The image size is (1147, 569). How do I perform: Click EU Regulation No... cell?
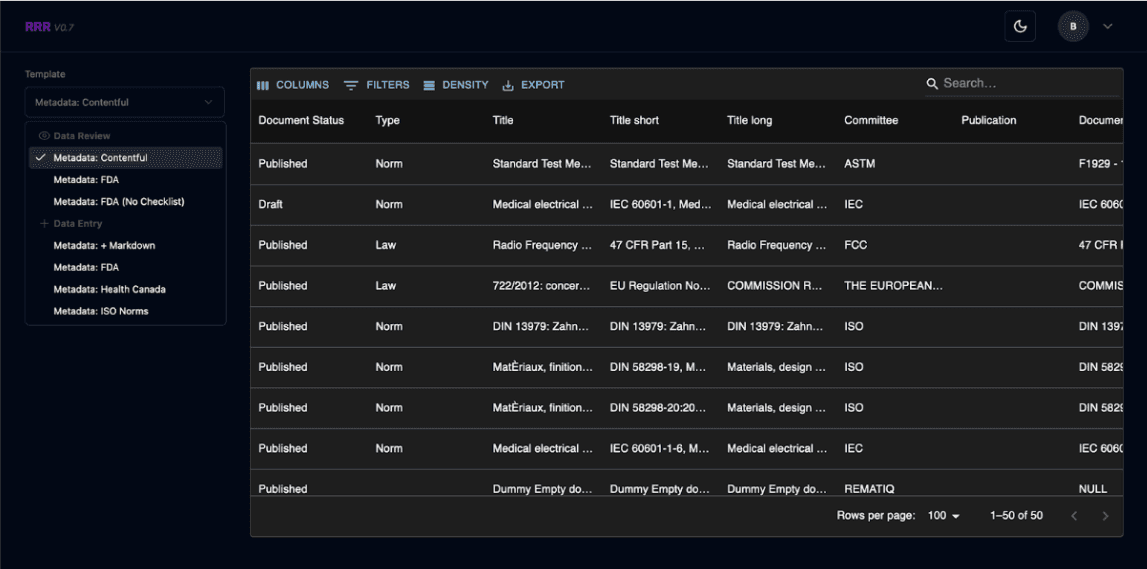661,286
